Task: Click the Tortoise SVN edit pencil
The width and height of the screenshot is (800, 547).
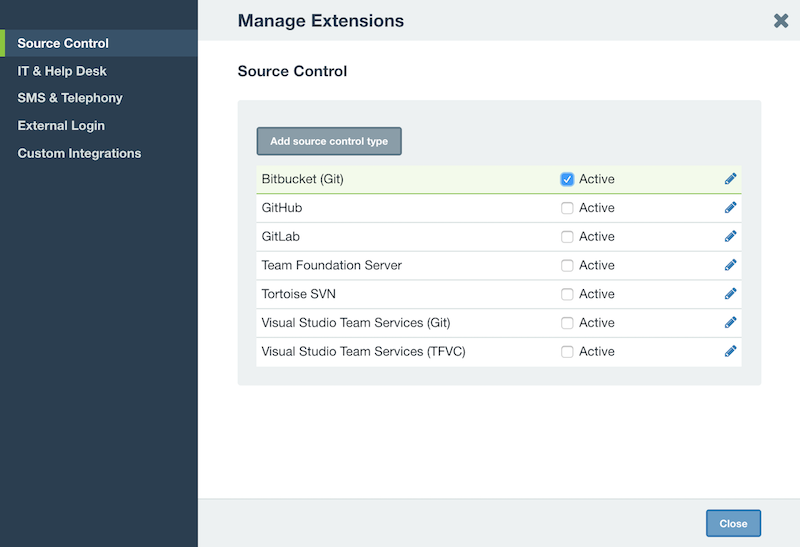Action: point(730,293)
